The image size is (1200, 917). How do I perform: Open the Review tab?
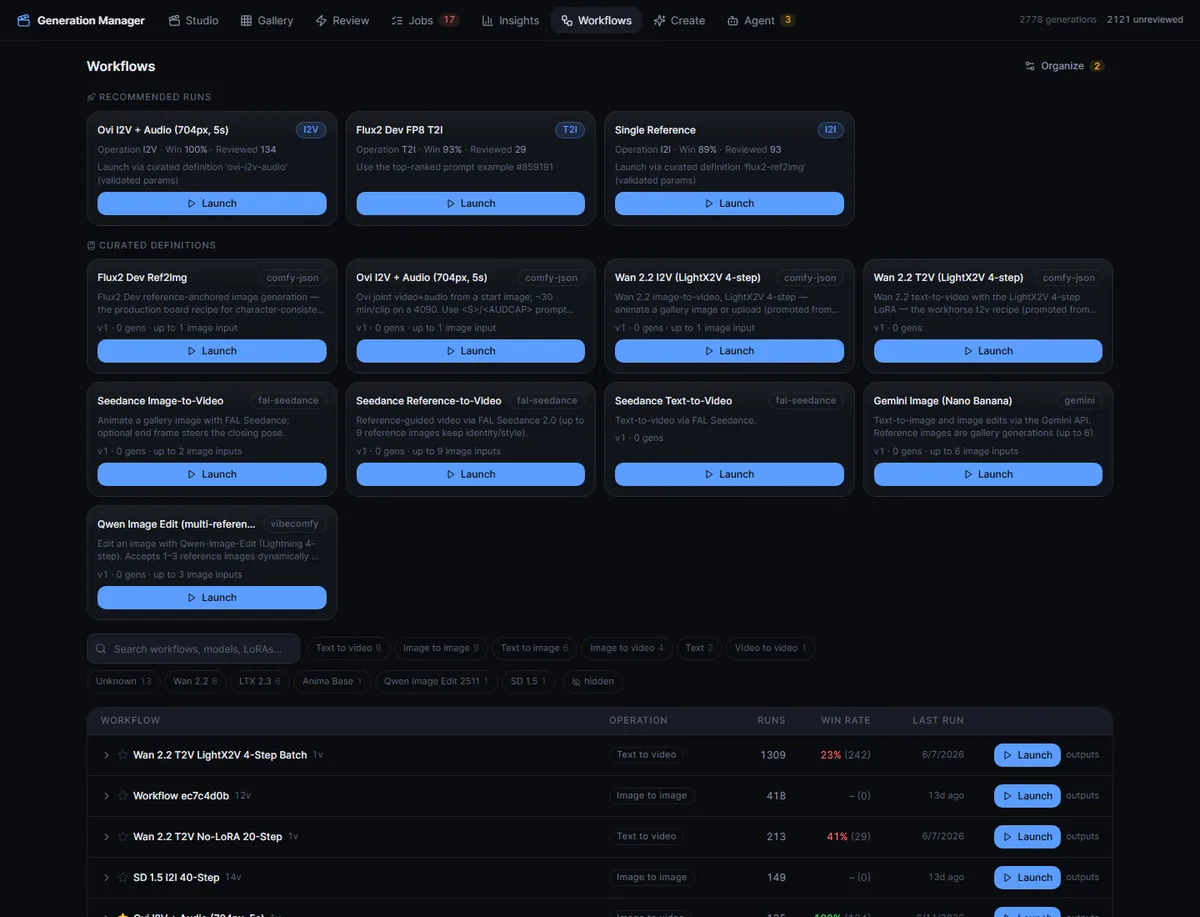(342, 20)
